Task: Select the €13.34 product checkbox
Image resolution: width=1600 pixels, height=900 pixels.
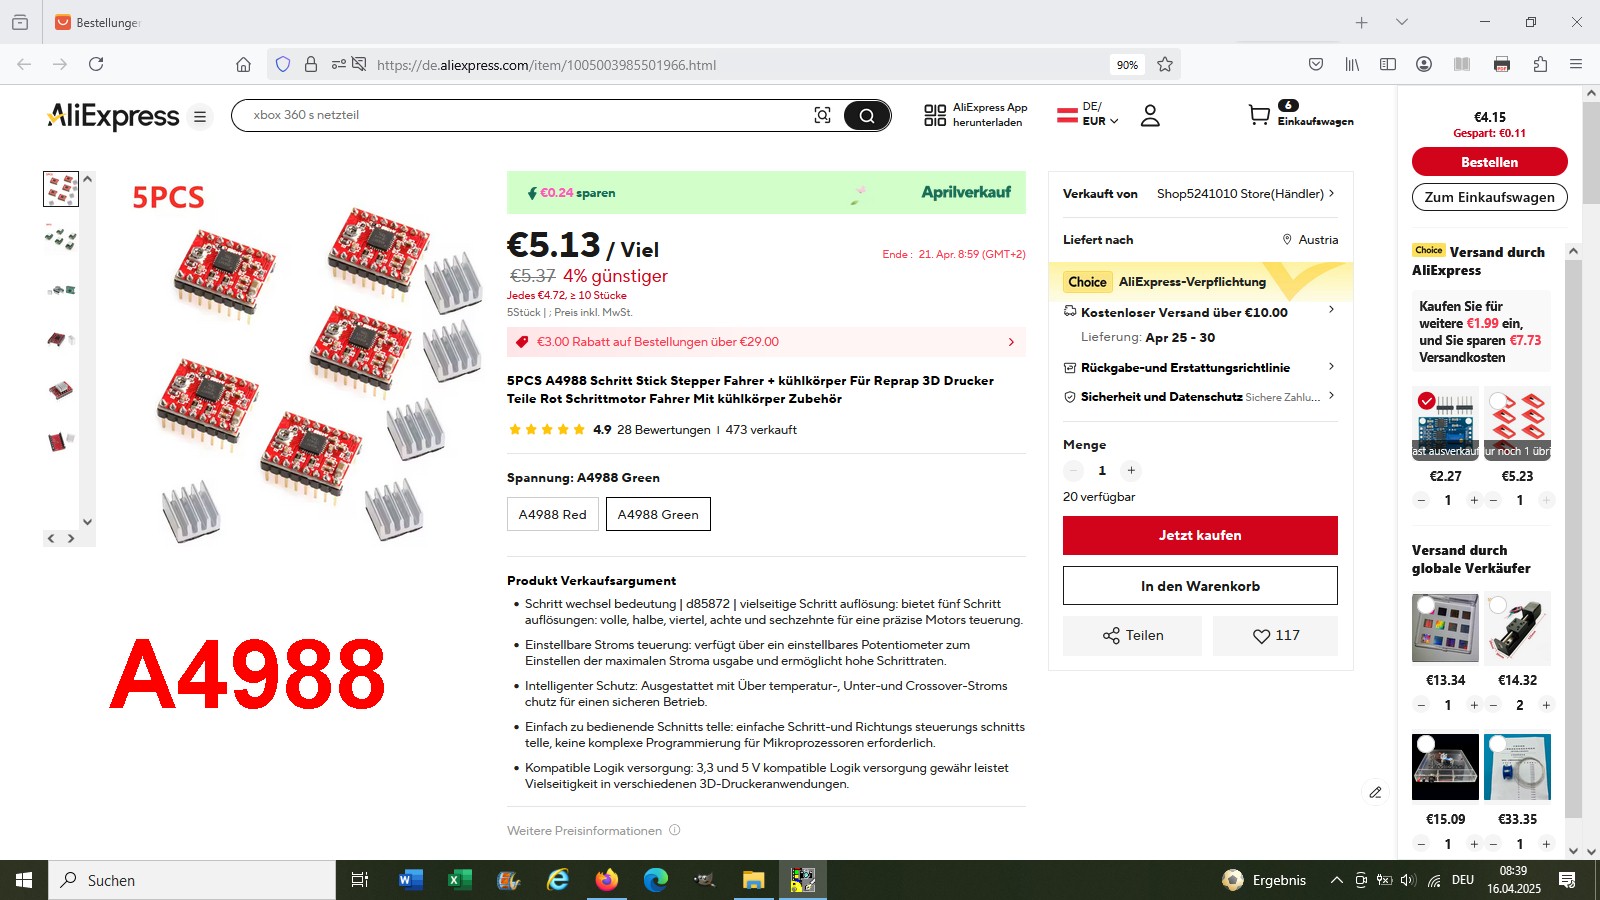Action: point(1427,604)
